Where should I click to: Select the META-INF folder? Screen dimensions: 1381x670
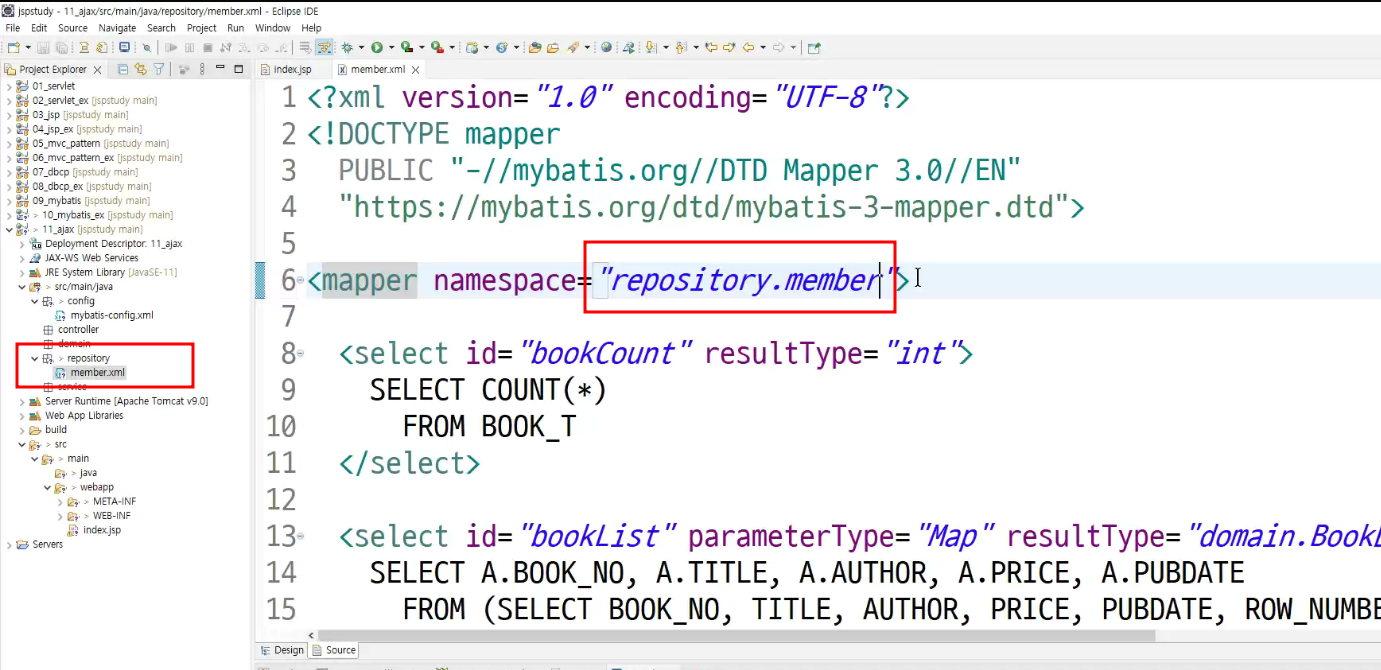pos(112,501)
